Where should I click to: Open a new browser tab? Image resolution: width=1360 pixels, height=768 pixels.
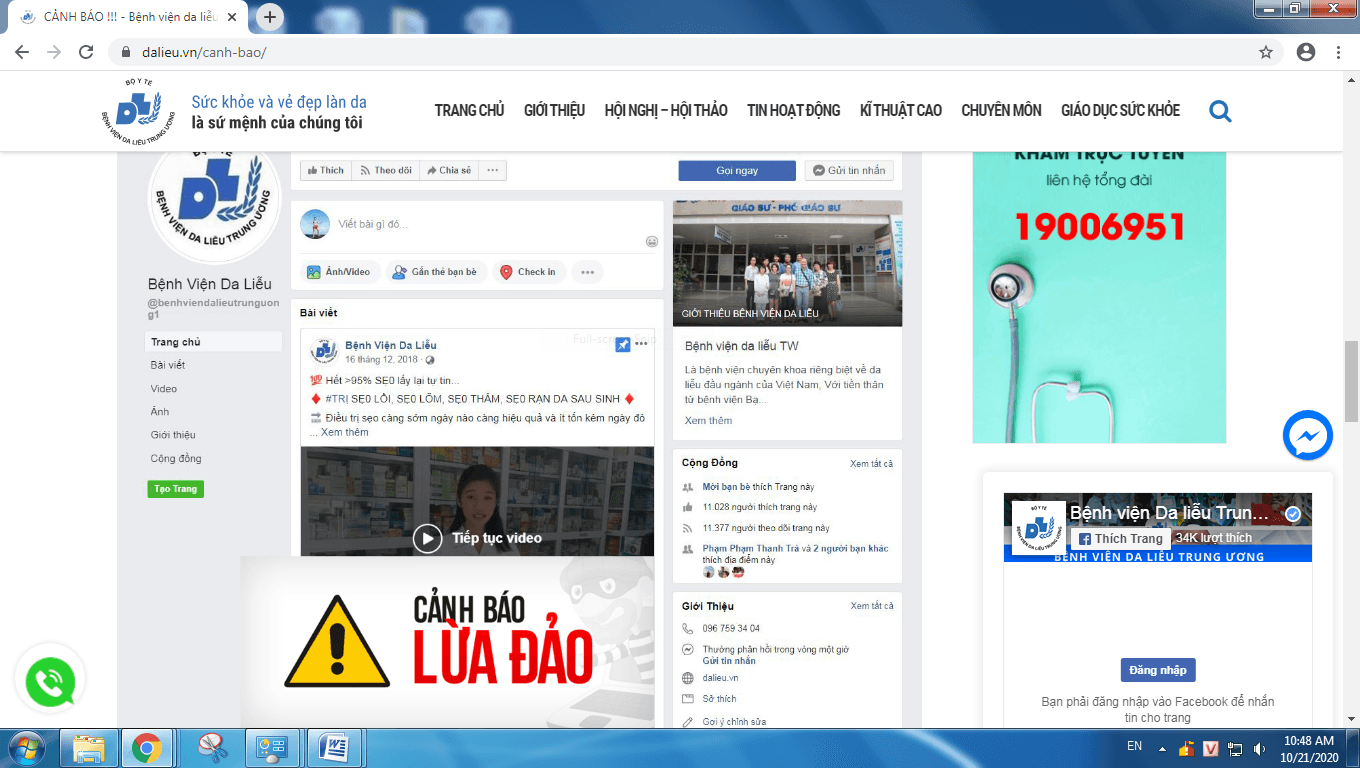[x=270, y=17]
